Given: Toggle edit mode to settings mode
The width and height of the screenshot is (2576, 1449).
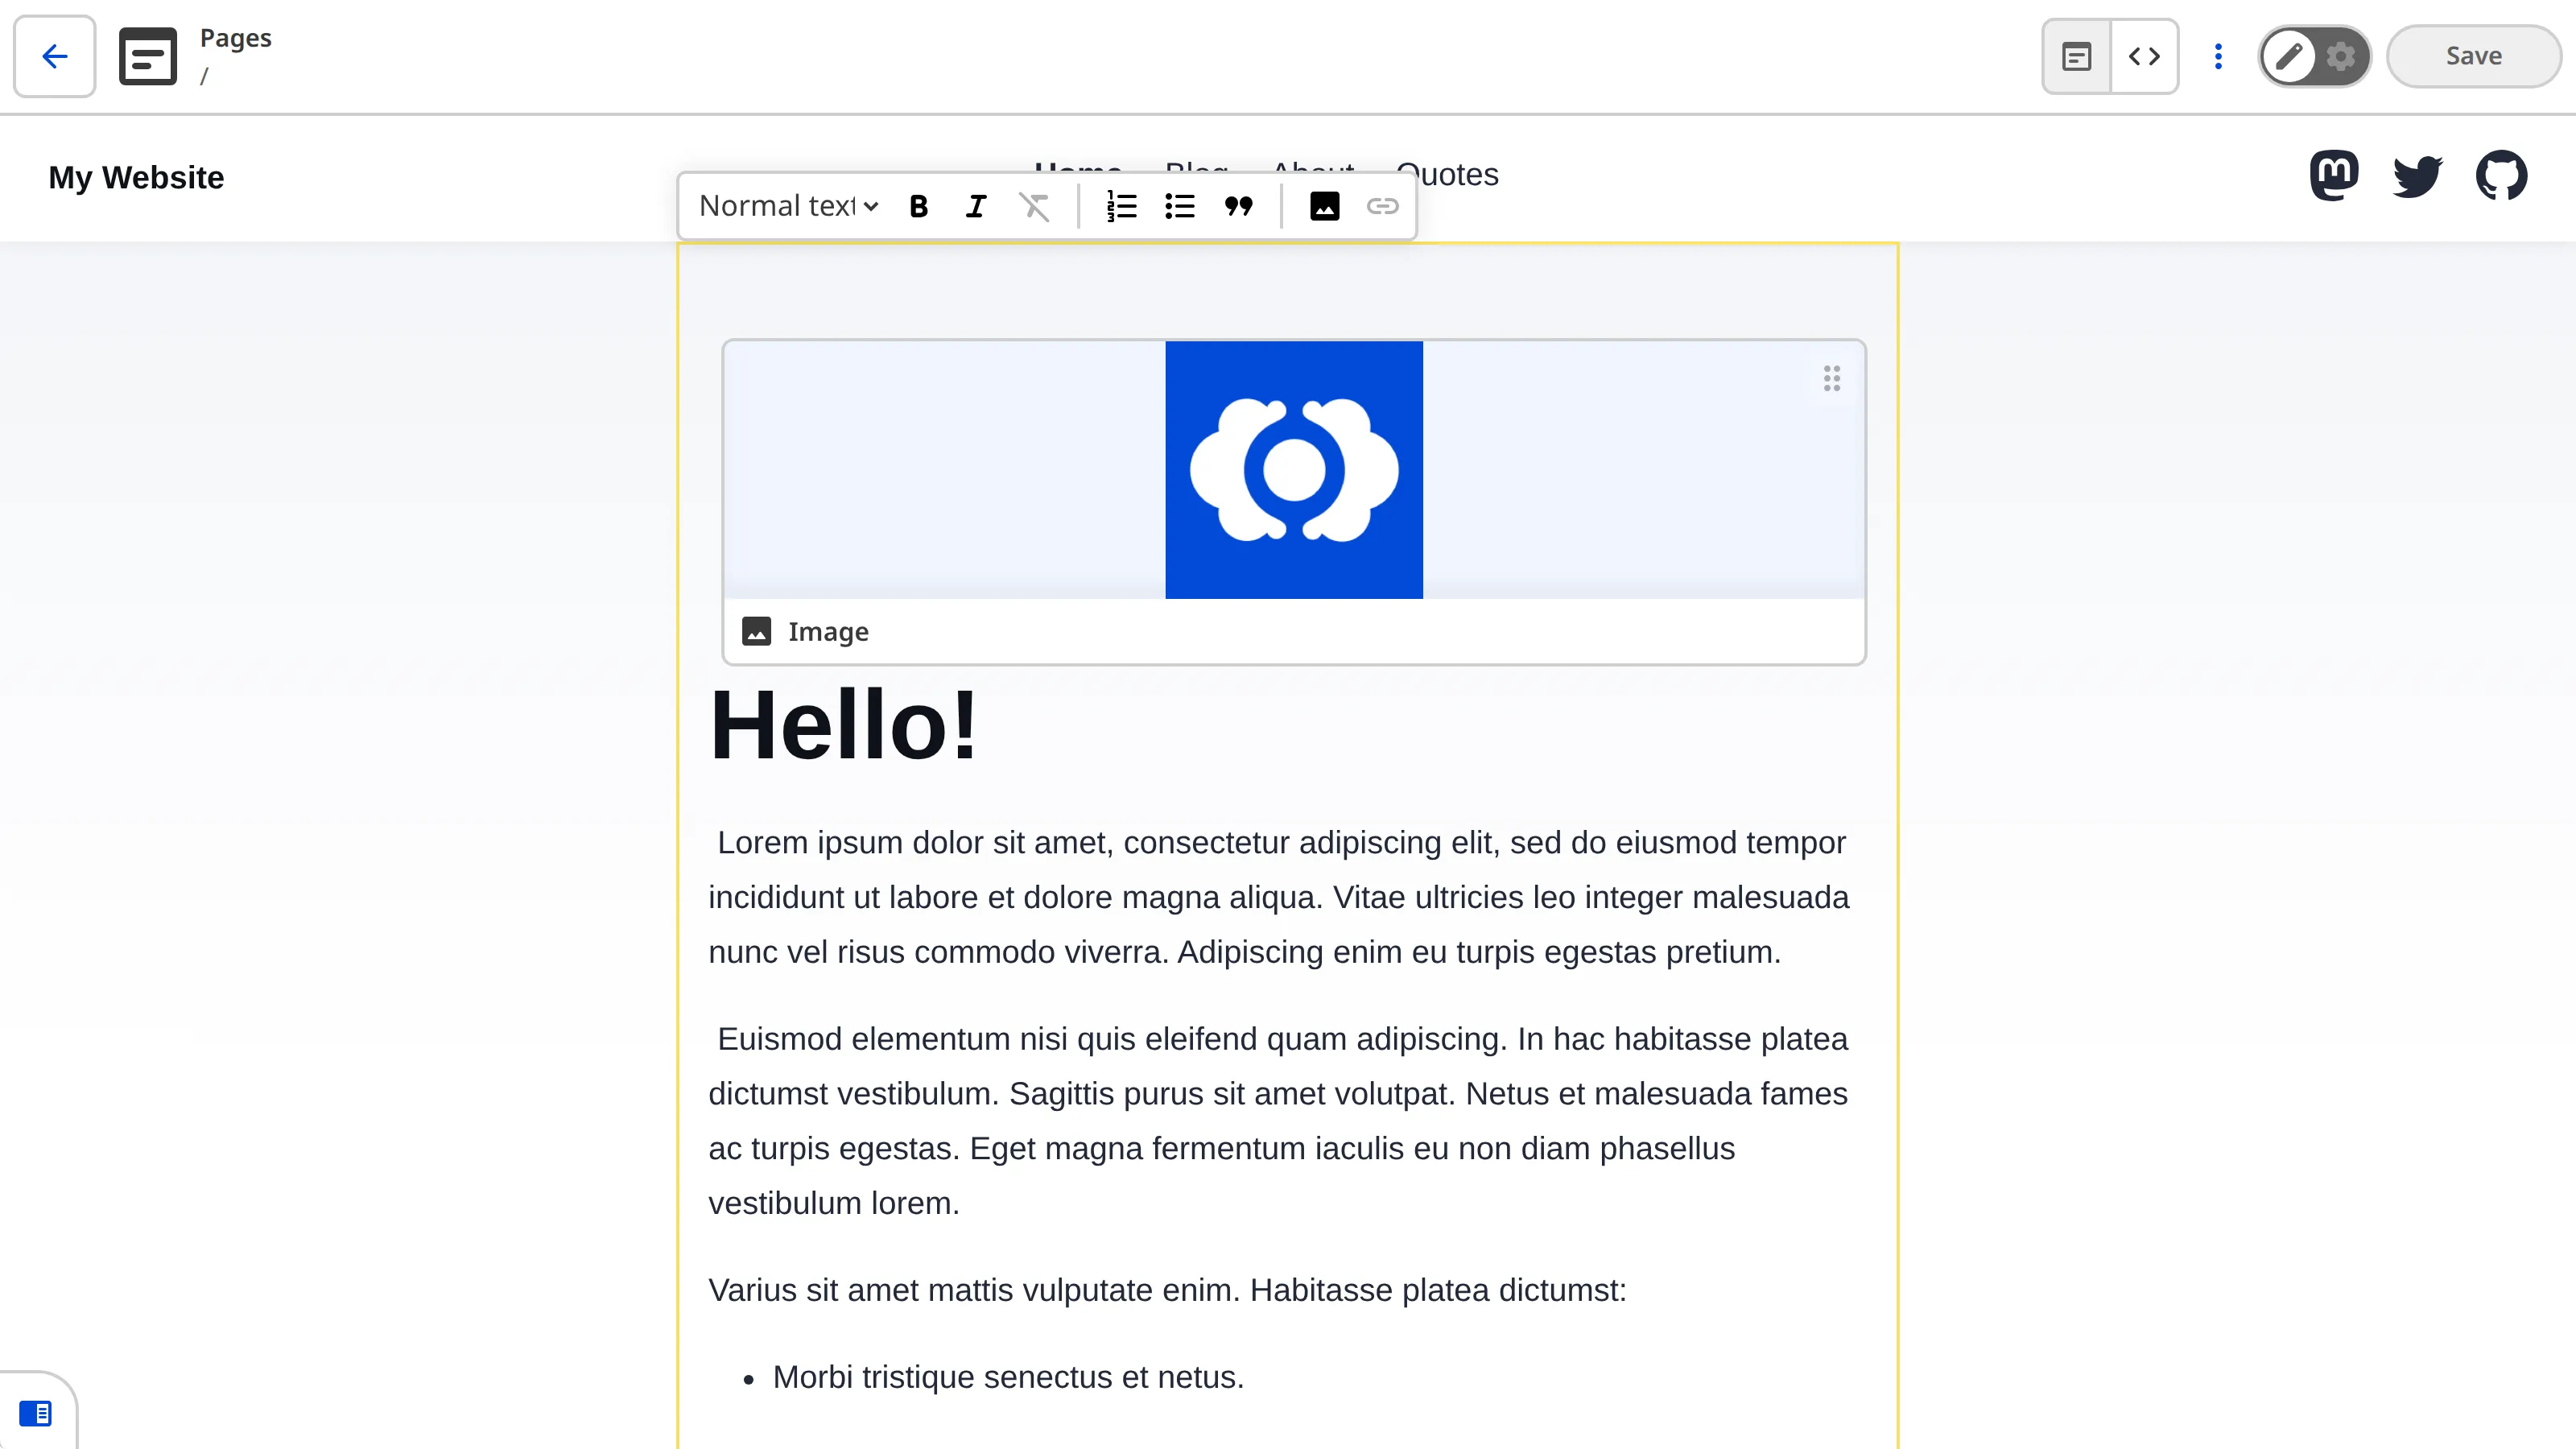Looking at the screenshot, I should [2315, 56].
